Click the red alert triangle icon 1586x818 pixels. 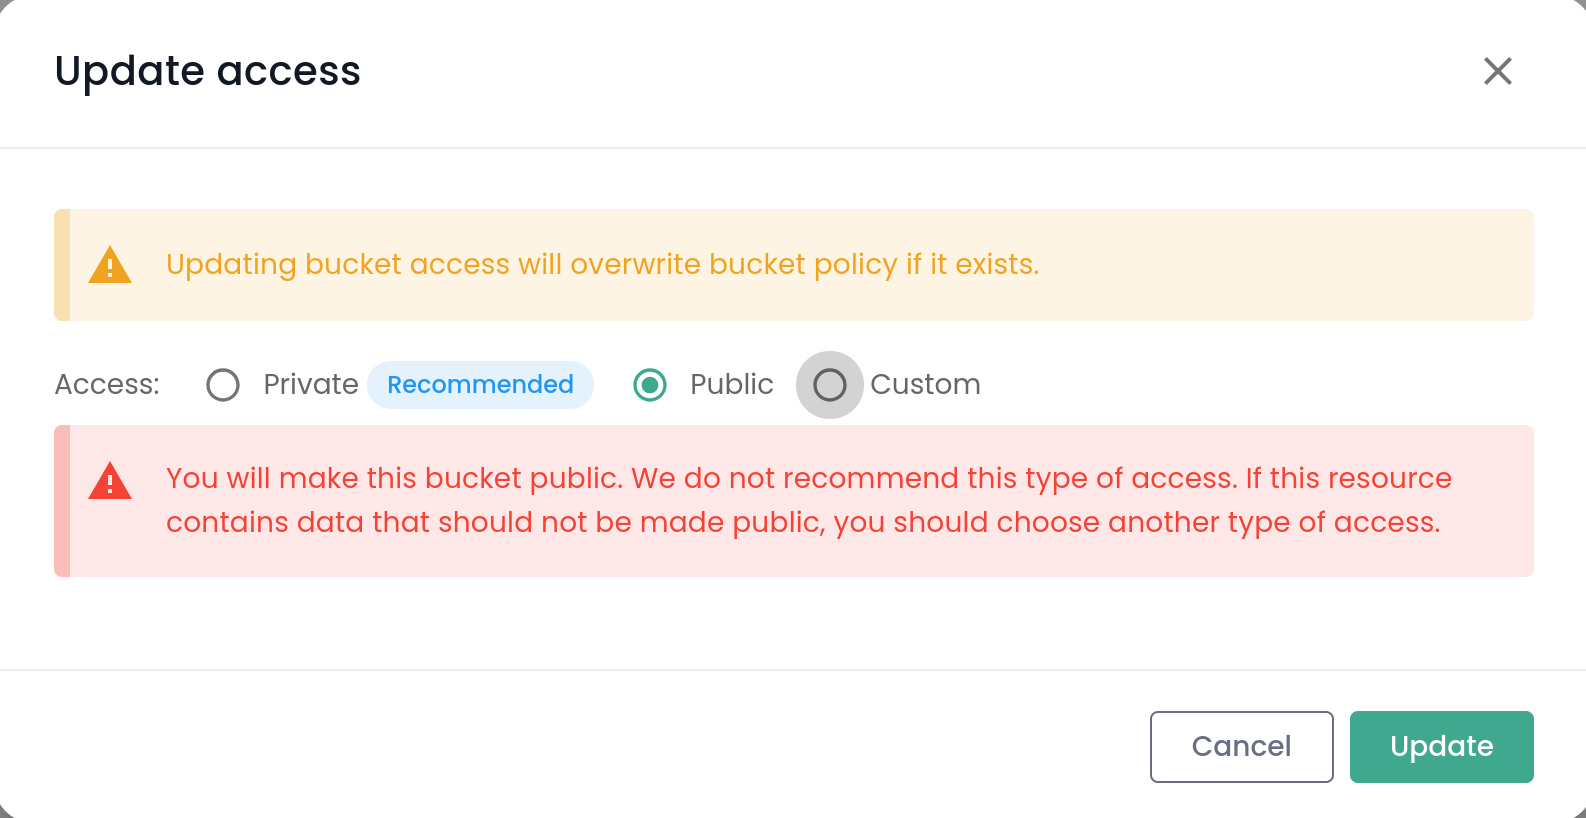(110, 482)
